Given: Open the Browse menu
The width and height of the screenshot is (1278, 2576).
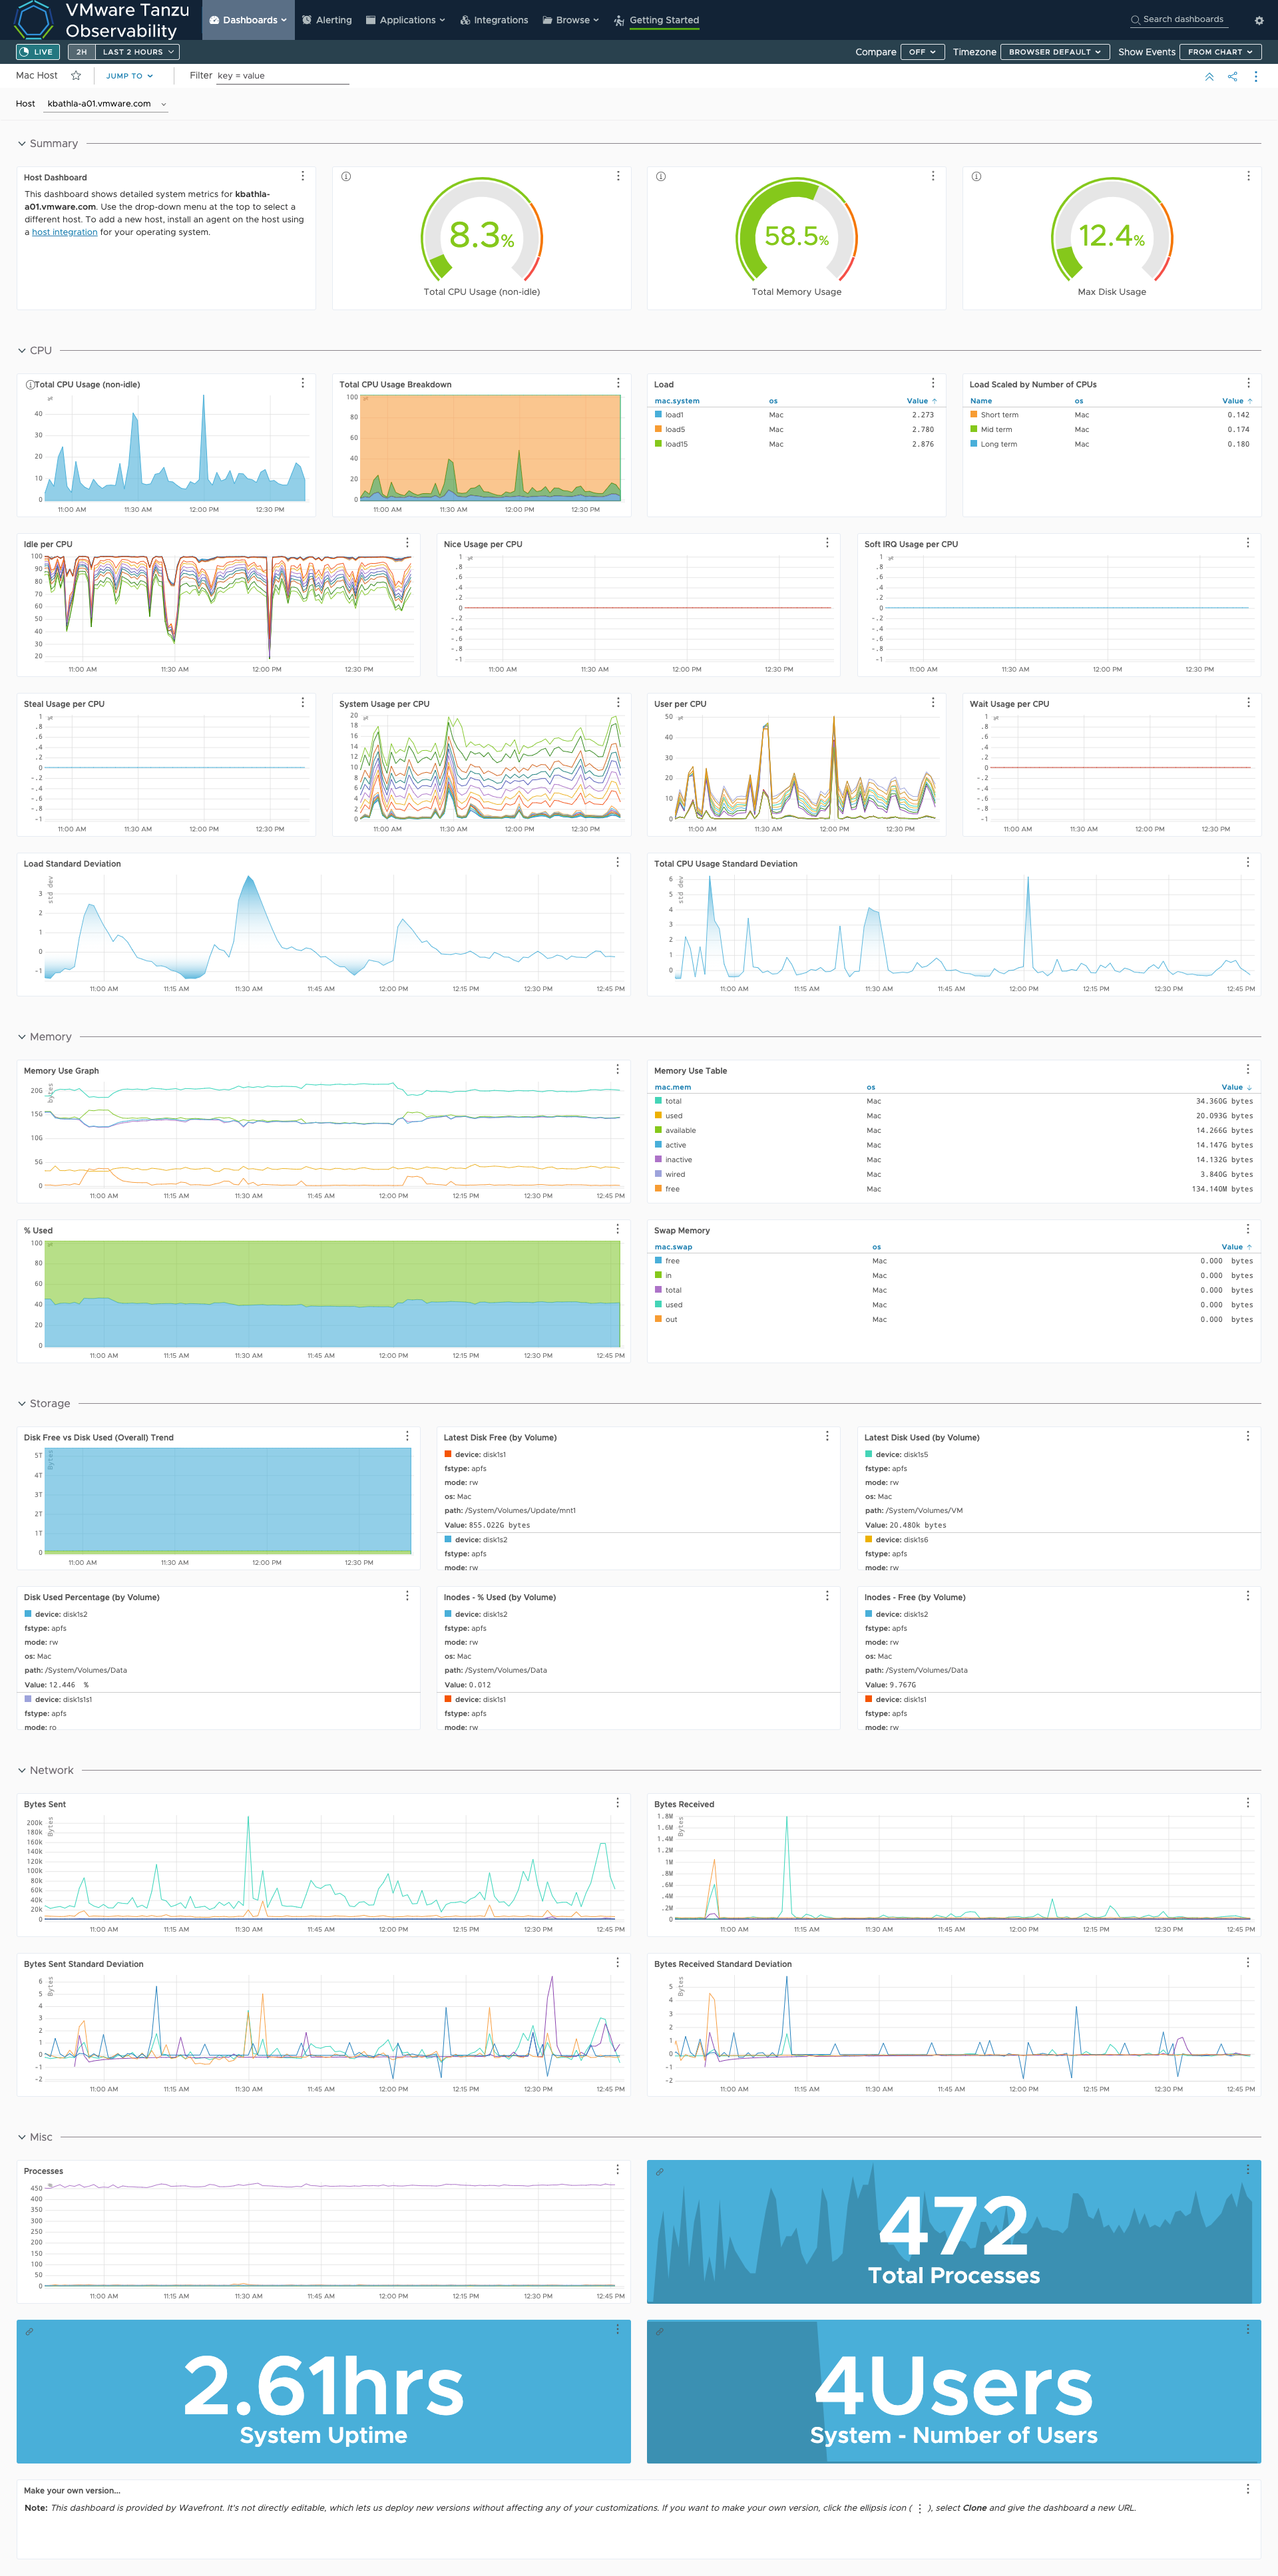Looking at the screenshot, I should coord(570,20).
